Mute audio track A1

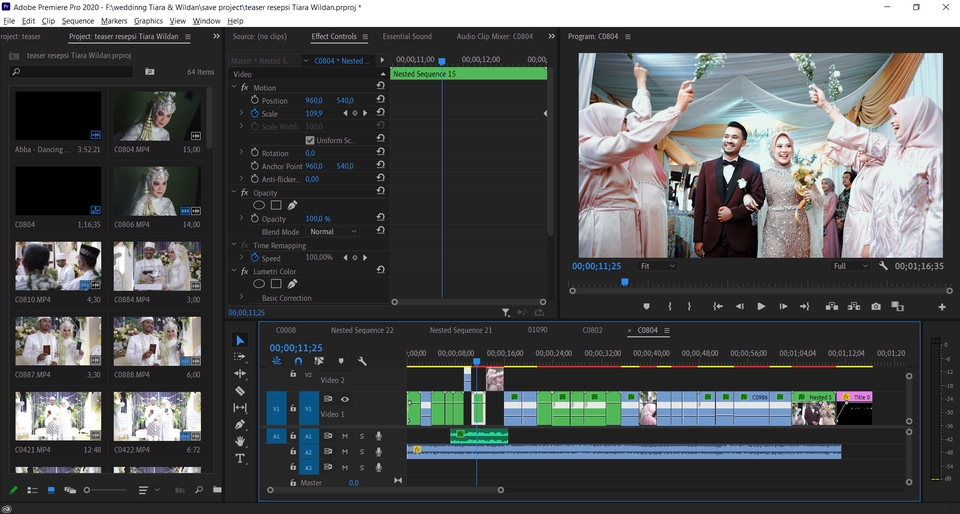click(x=345, y=436)
